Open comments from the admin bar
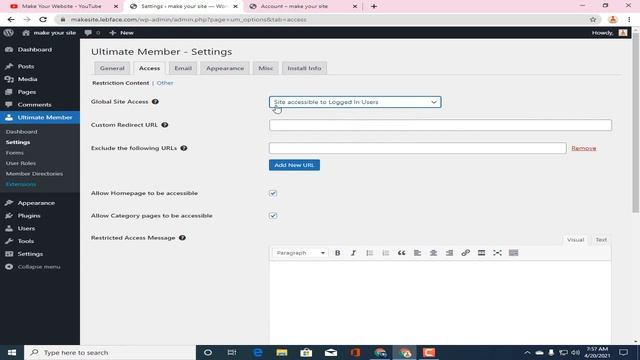The width and height of the screenshot is (640, 360). (92, 33)
